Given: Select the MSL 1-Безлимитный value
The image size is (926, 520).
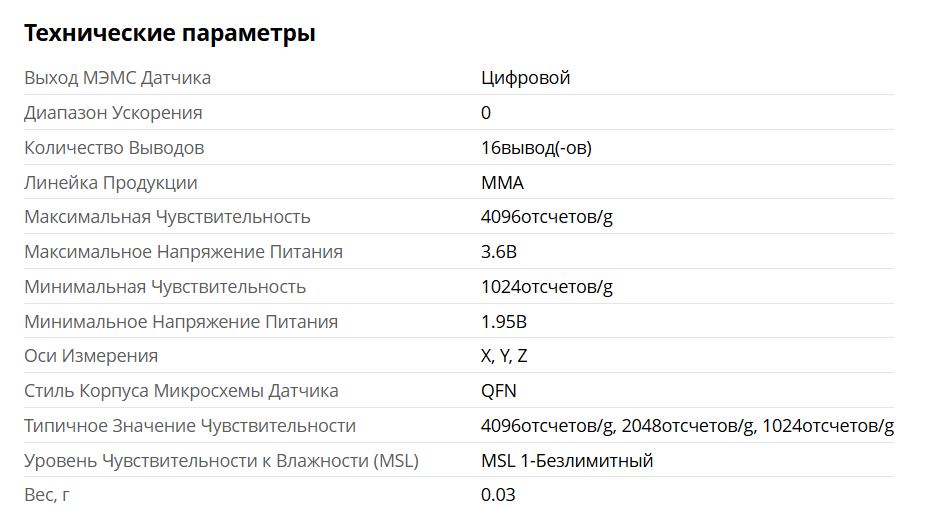Looking at the screenshot, I should click(567, 460).
